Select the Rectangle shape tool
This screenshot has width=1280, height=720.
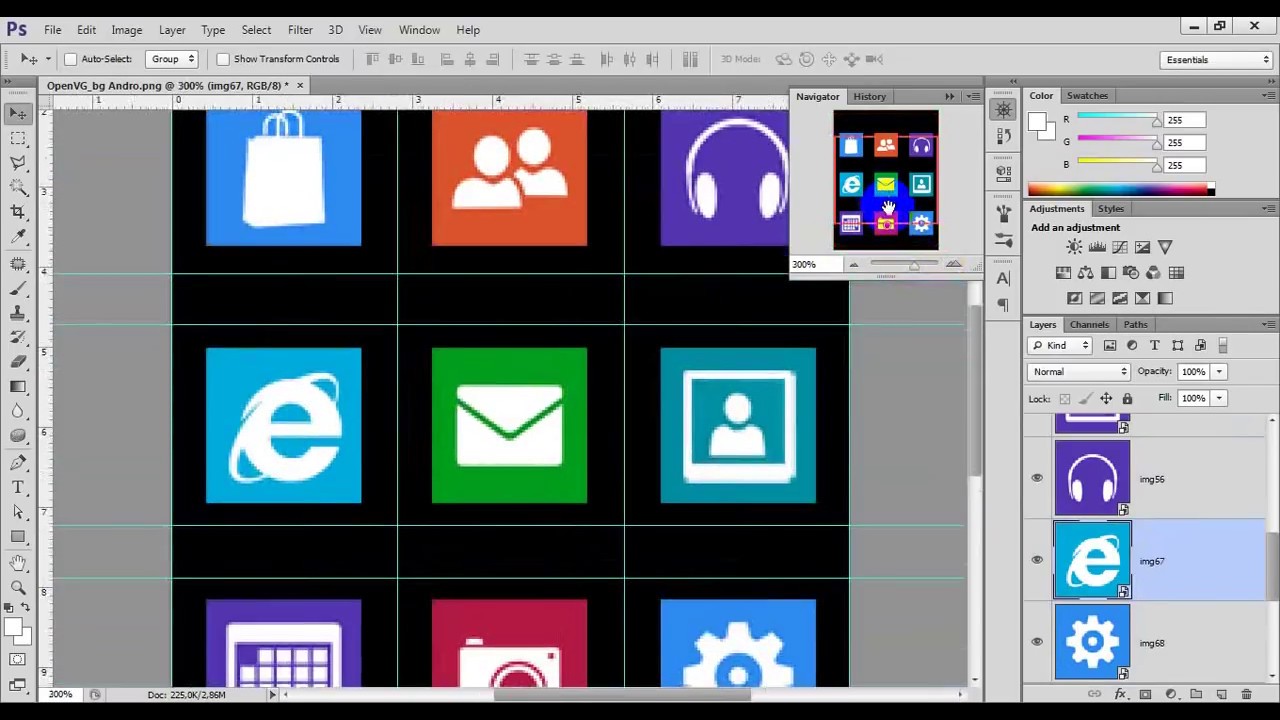point(18,537)
